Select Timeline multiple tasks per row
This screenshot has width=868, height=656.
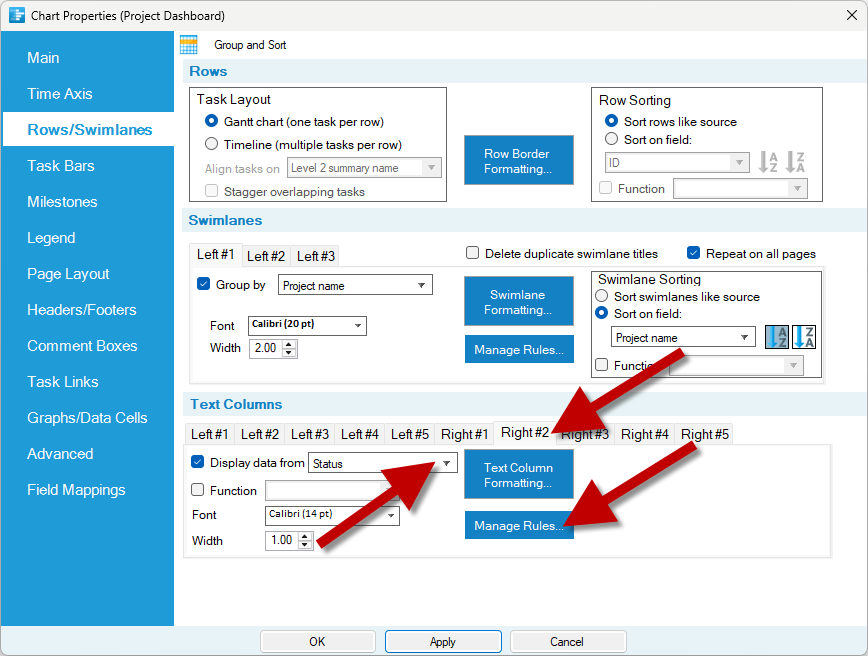tap(211, 144)
